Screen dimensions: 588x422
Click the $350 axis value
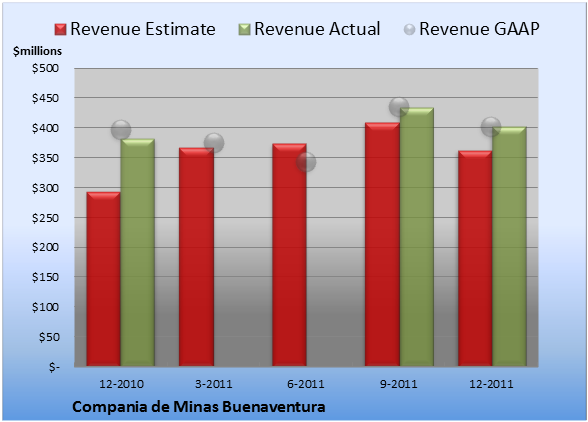(45, 158)
